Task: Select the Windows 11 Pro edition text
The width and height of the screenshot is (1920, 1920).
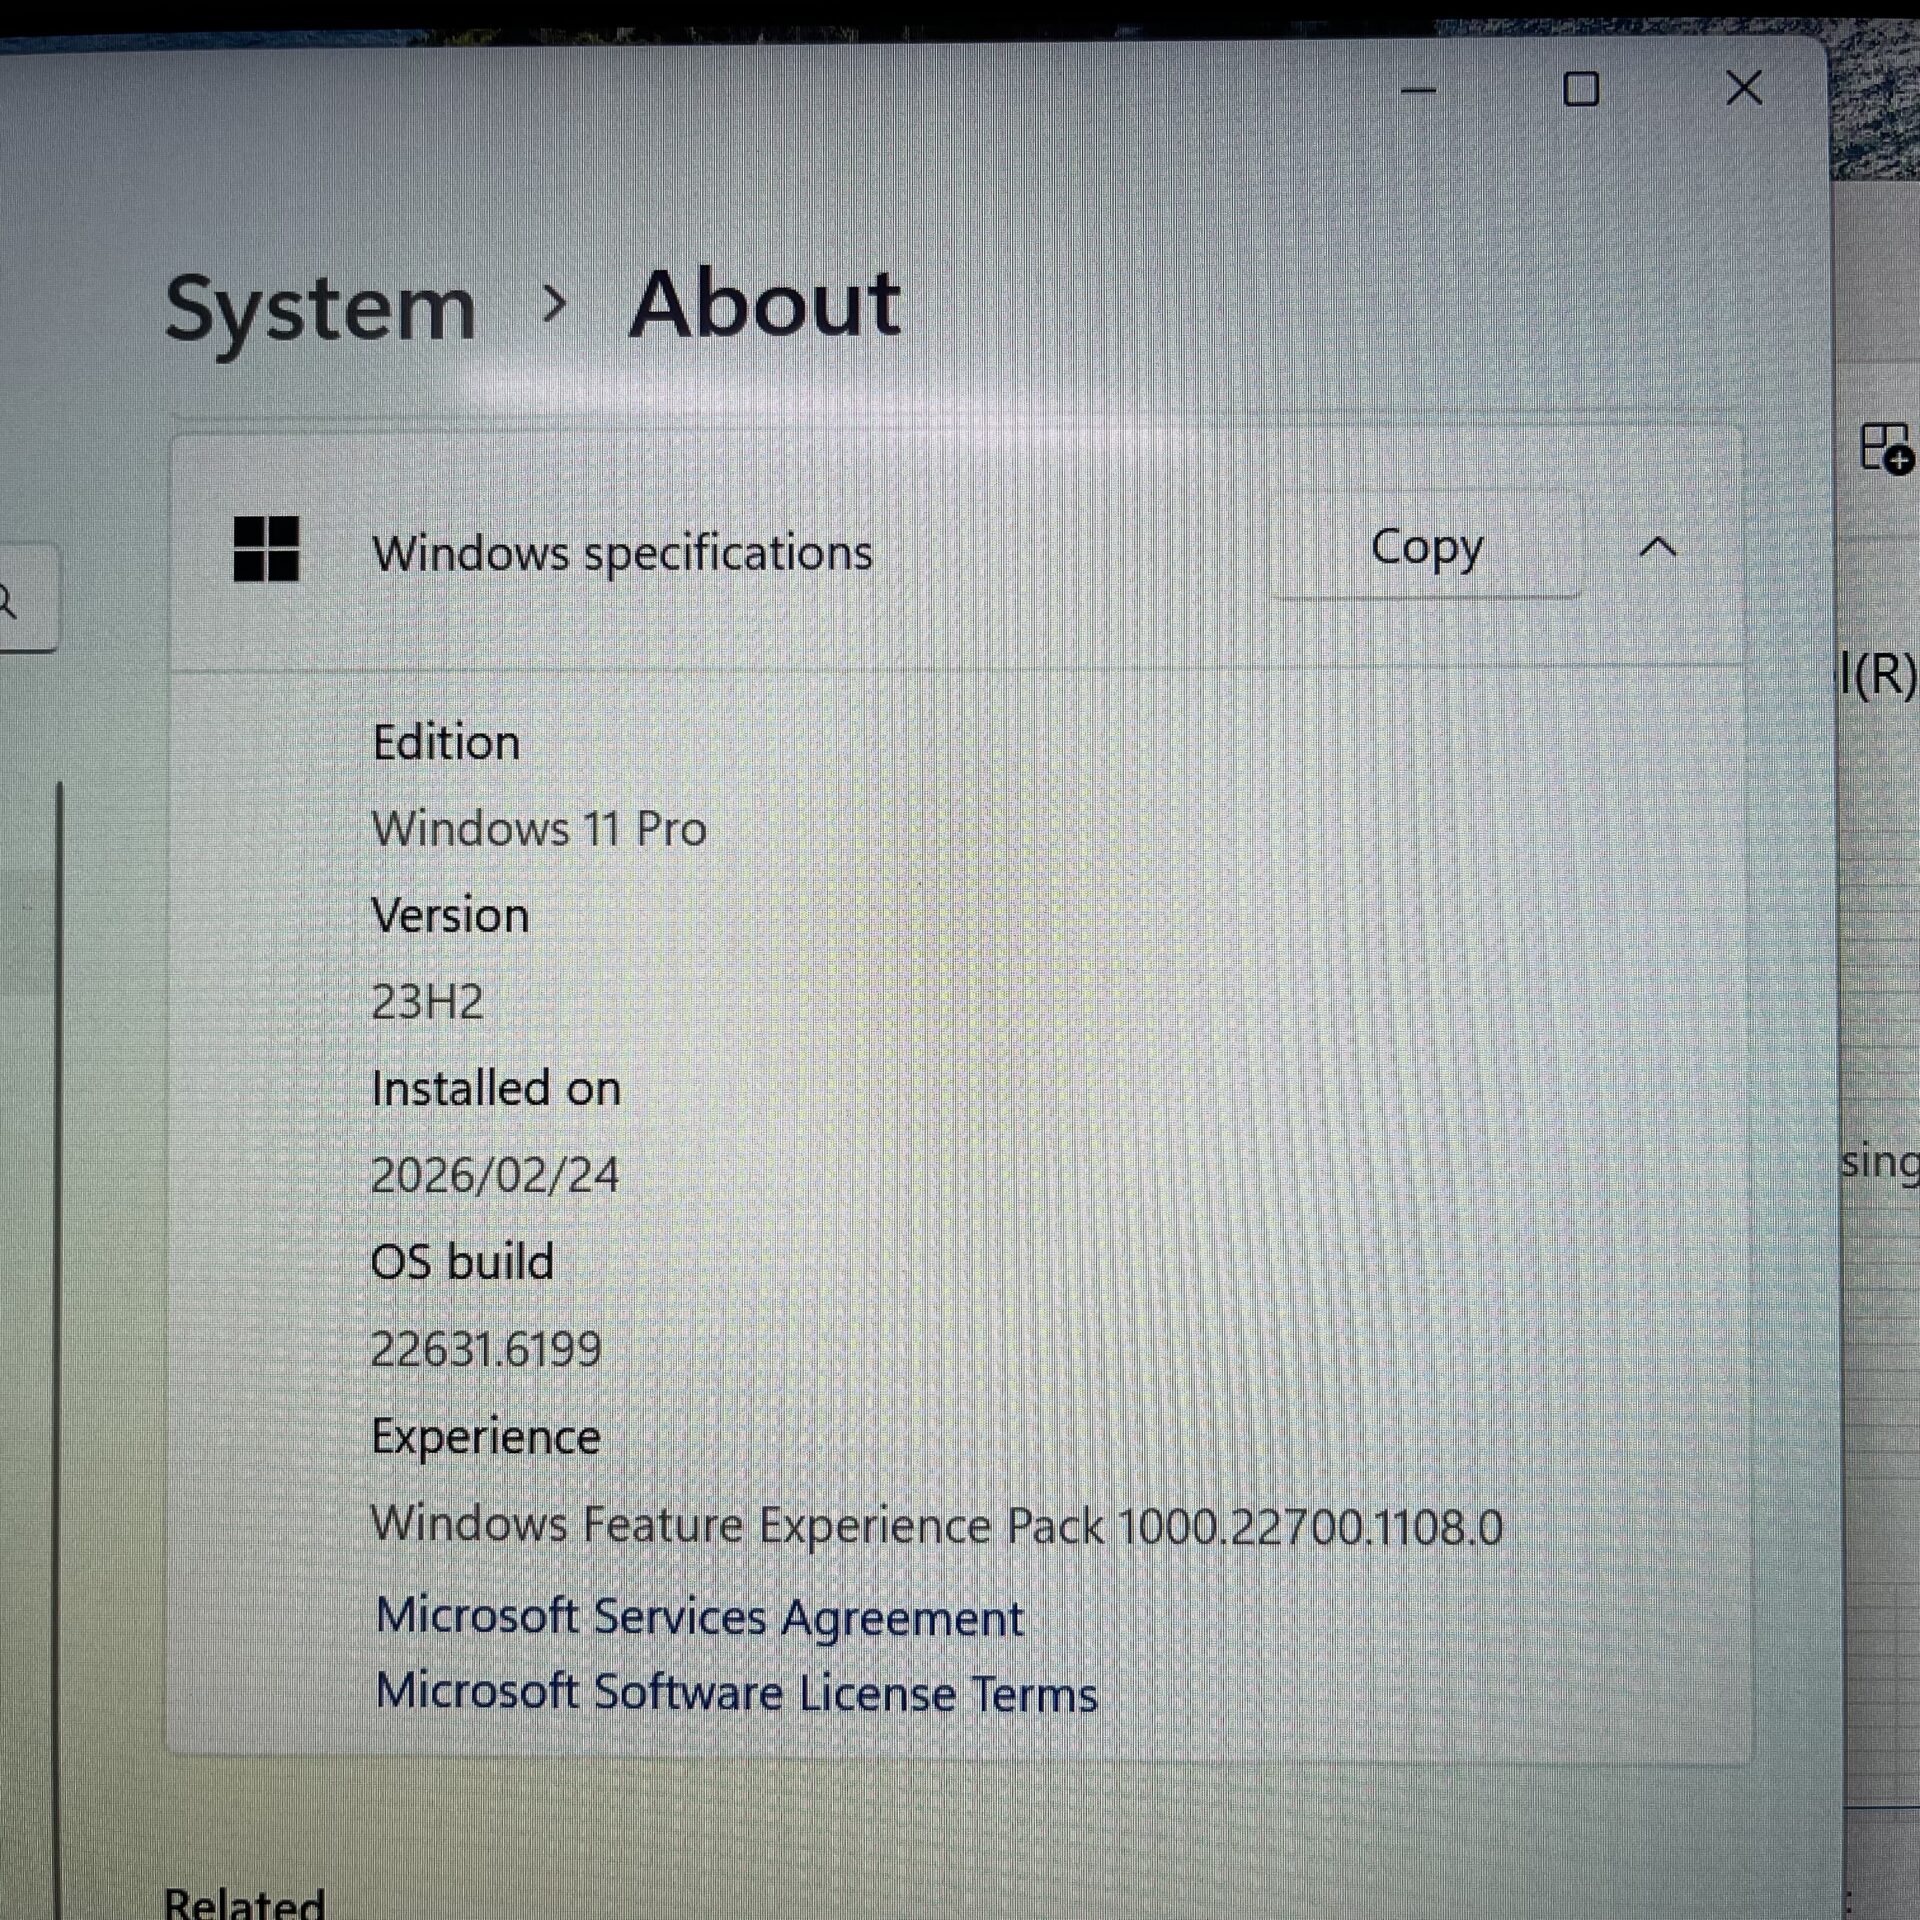Action: (539, 828)
